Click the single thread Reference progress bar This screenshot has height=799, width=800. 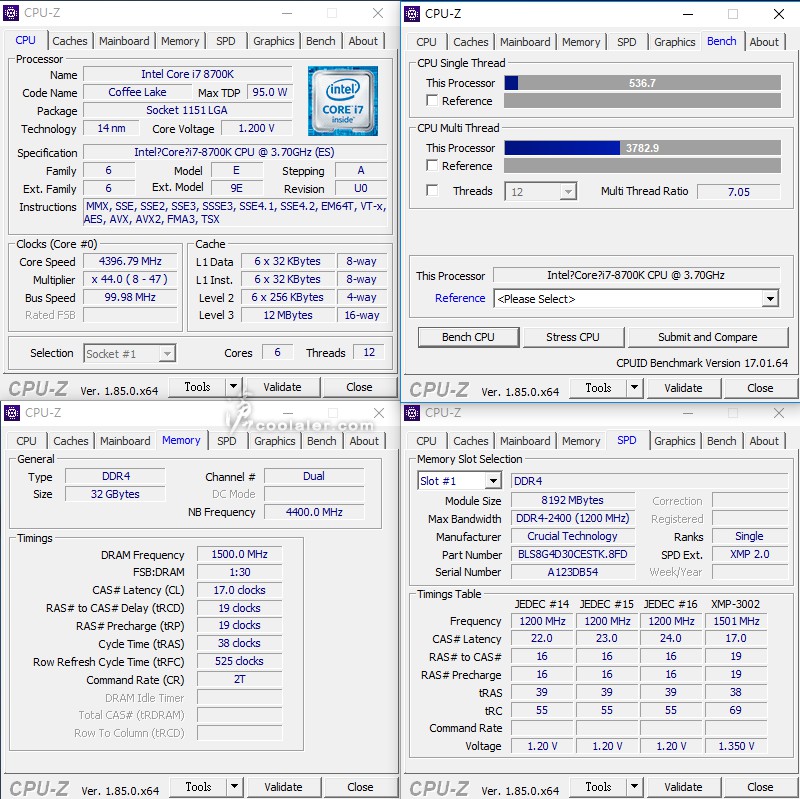(x=642, y=101)
